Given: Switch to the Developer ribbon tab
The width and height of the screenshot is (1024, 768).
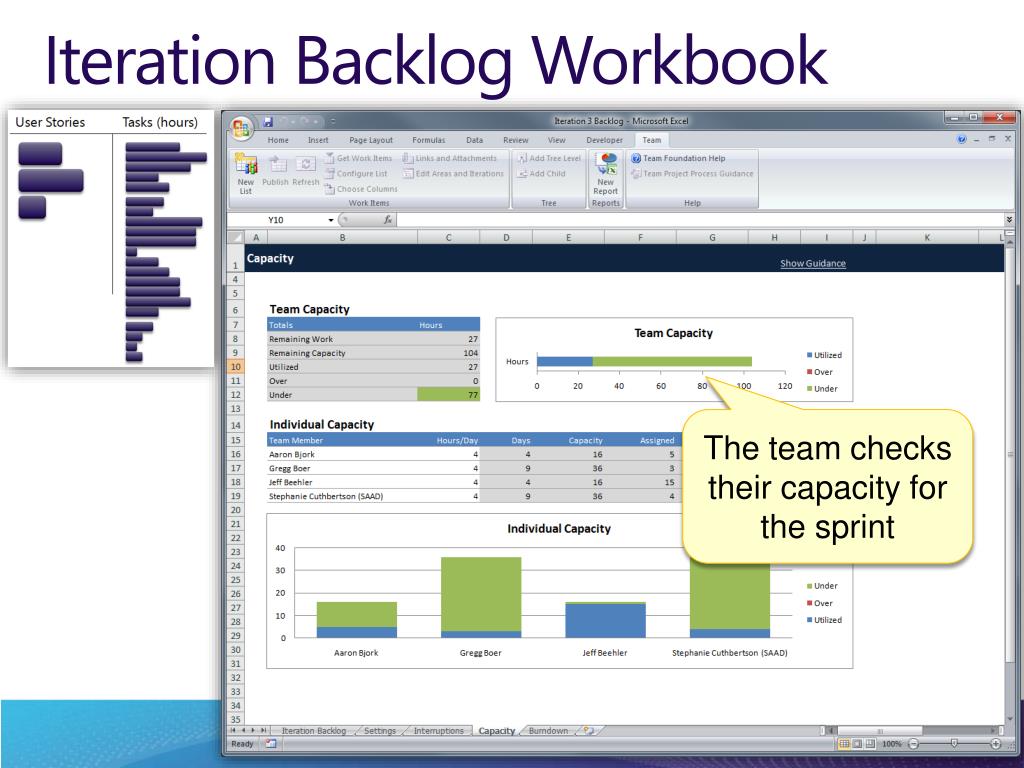Looking at the screenshot, I should pos(605,140).
